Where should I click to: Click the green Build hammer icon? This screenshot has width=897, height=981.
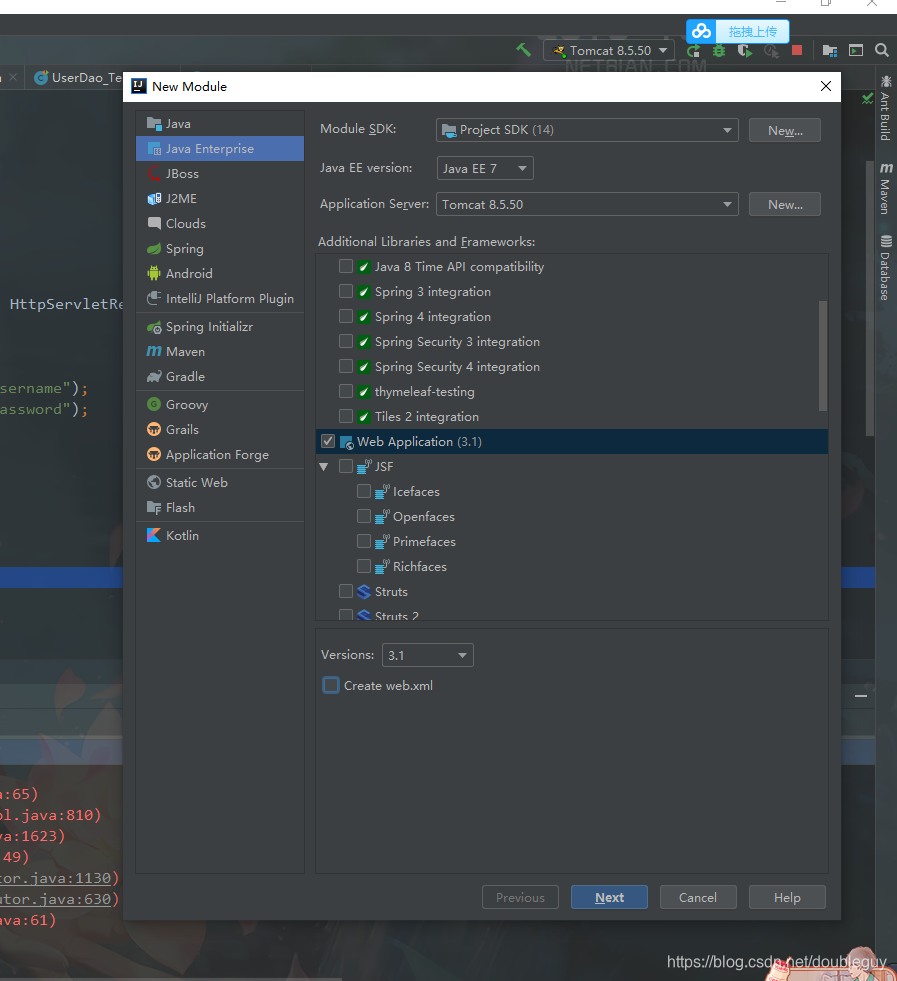(x=524, y=50)
